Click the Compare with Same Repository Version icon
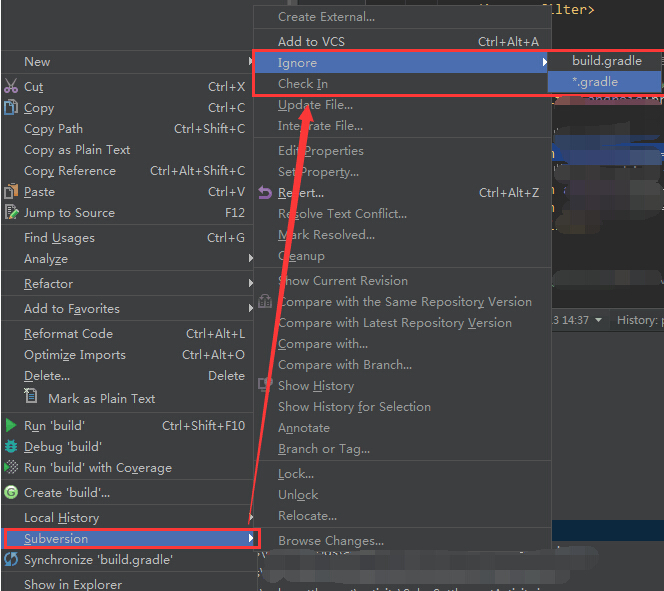This screenshot has width=664, height=591. pos(265,301)
